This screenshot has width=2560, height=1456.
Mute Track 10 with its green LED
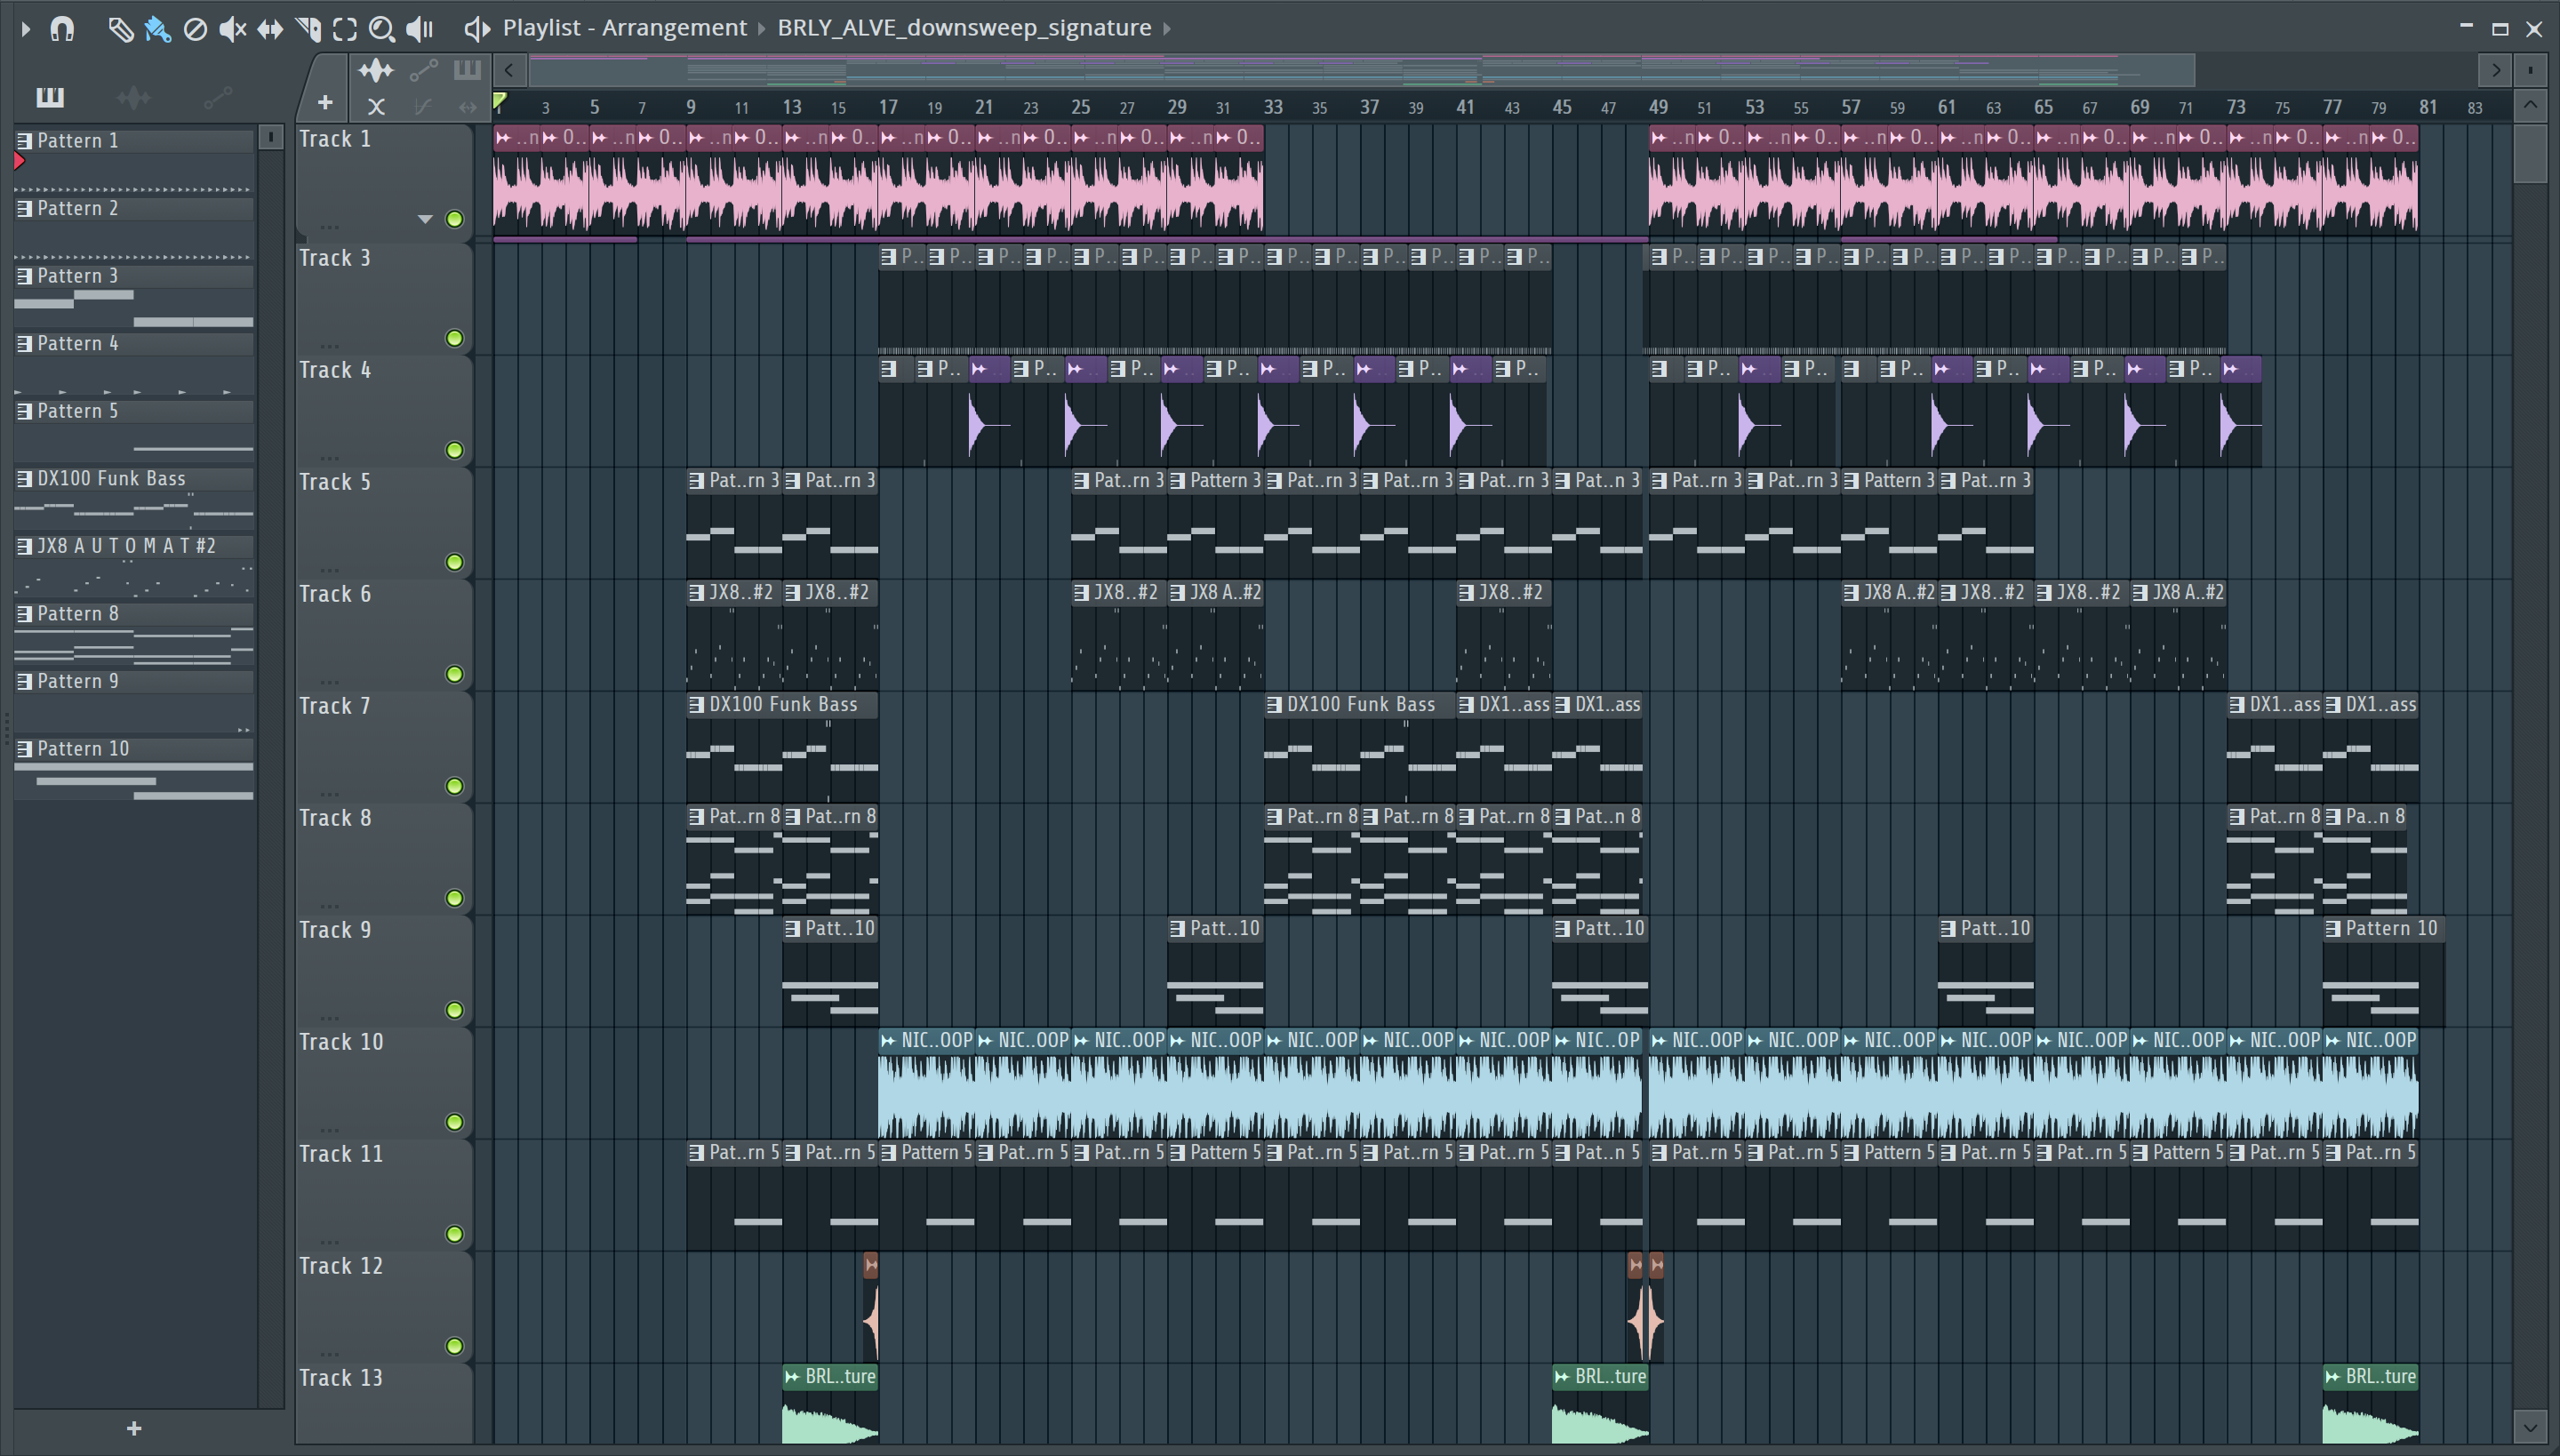point(455,1122)
